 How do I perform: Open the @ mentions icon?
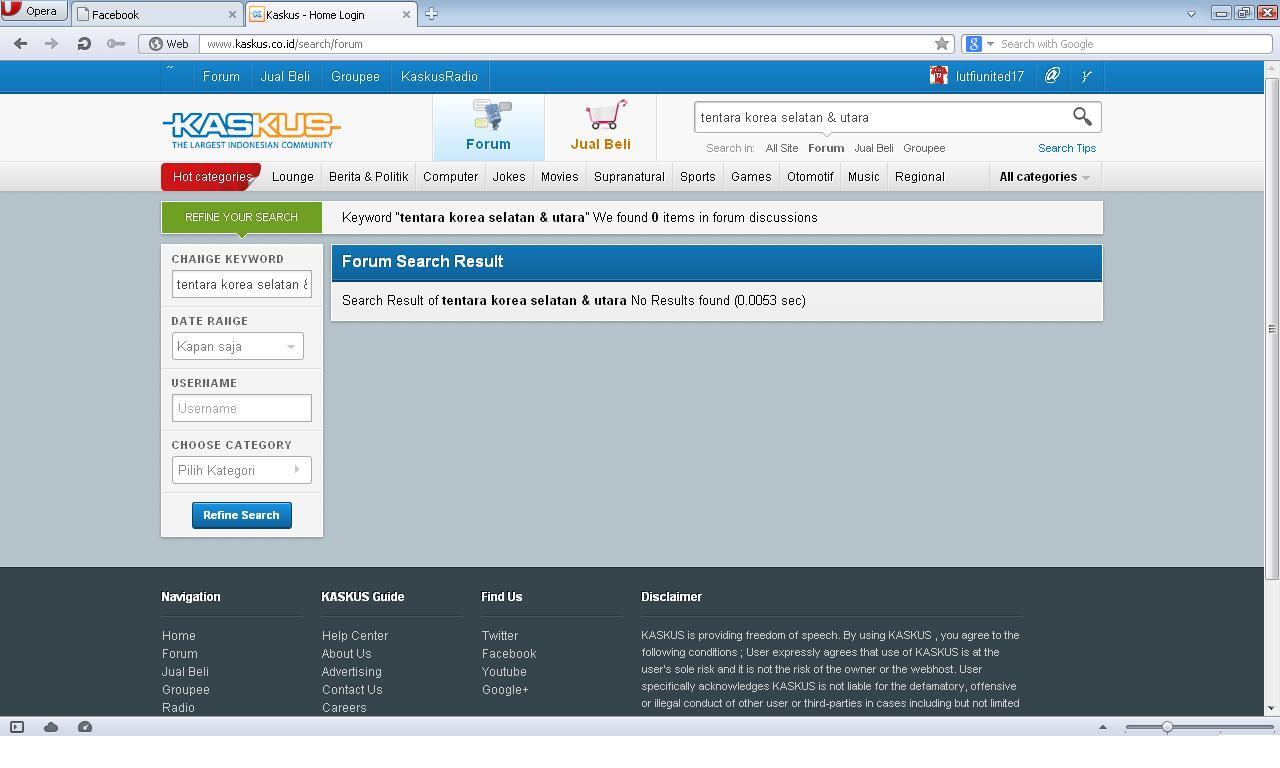(x=1052, y=76)
